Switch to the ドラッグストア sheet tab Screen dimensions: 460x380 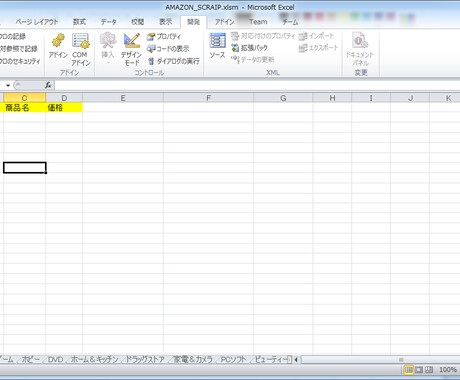145,360
